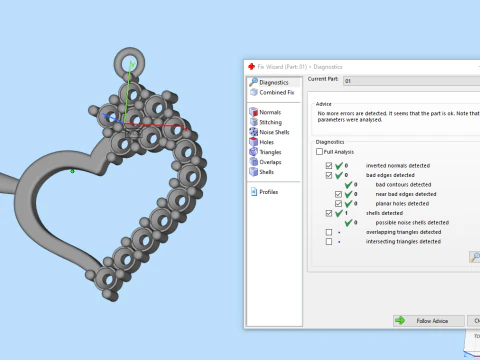Toggle planar holes detected checkbox
The height and width of the screenshot is (360, 480).
click(x=338, y=204)
